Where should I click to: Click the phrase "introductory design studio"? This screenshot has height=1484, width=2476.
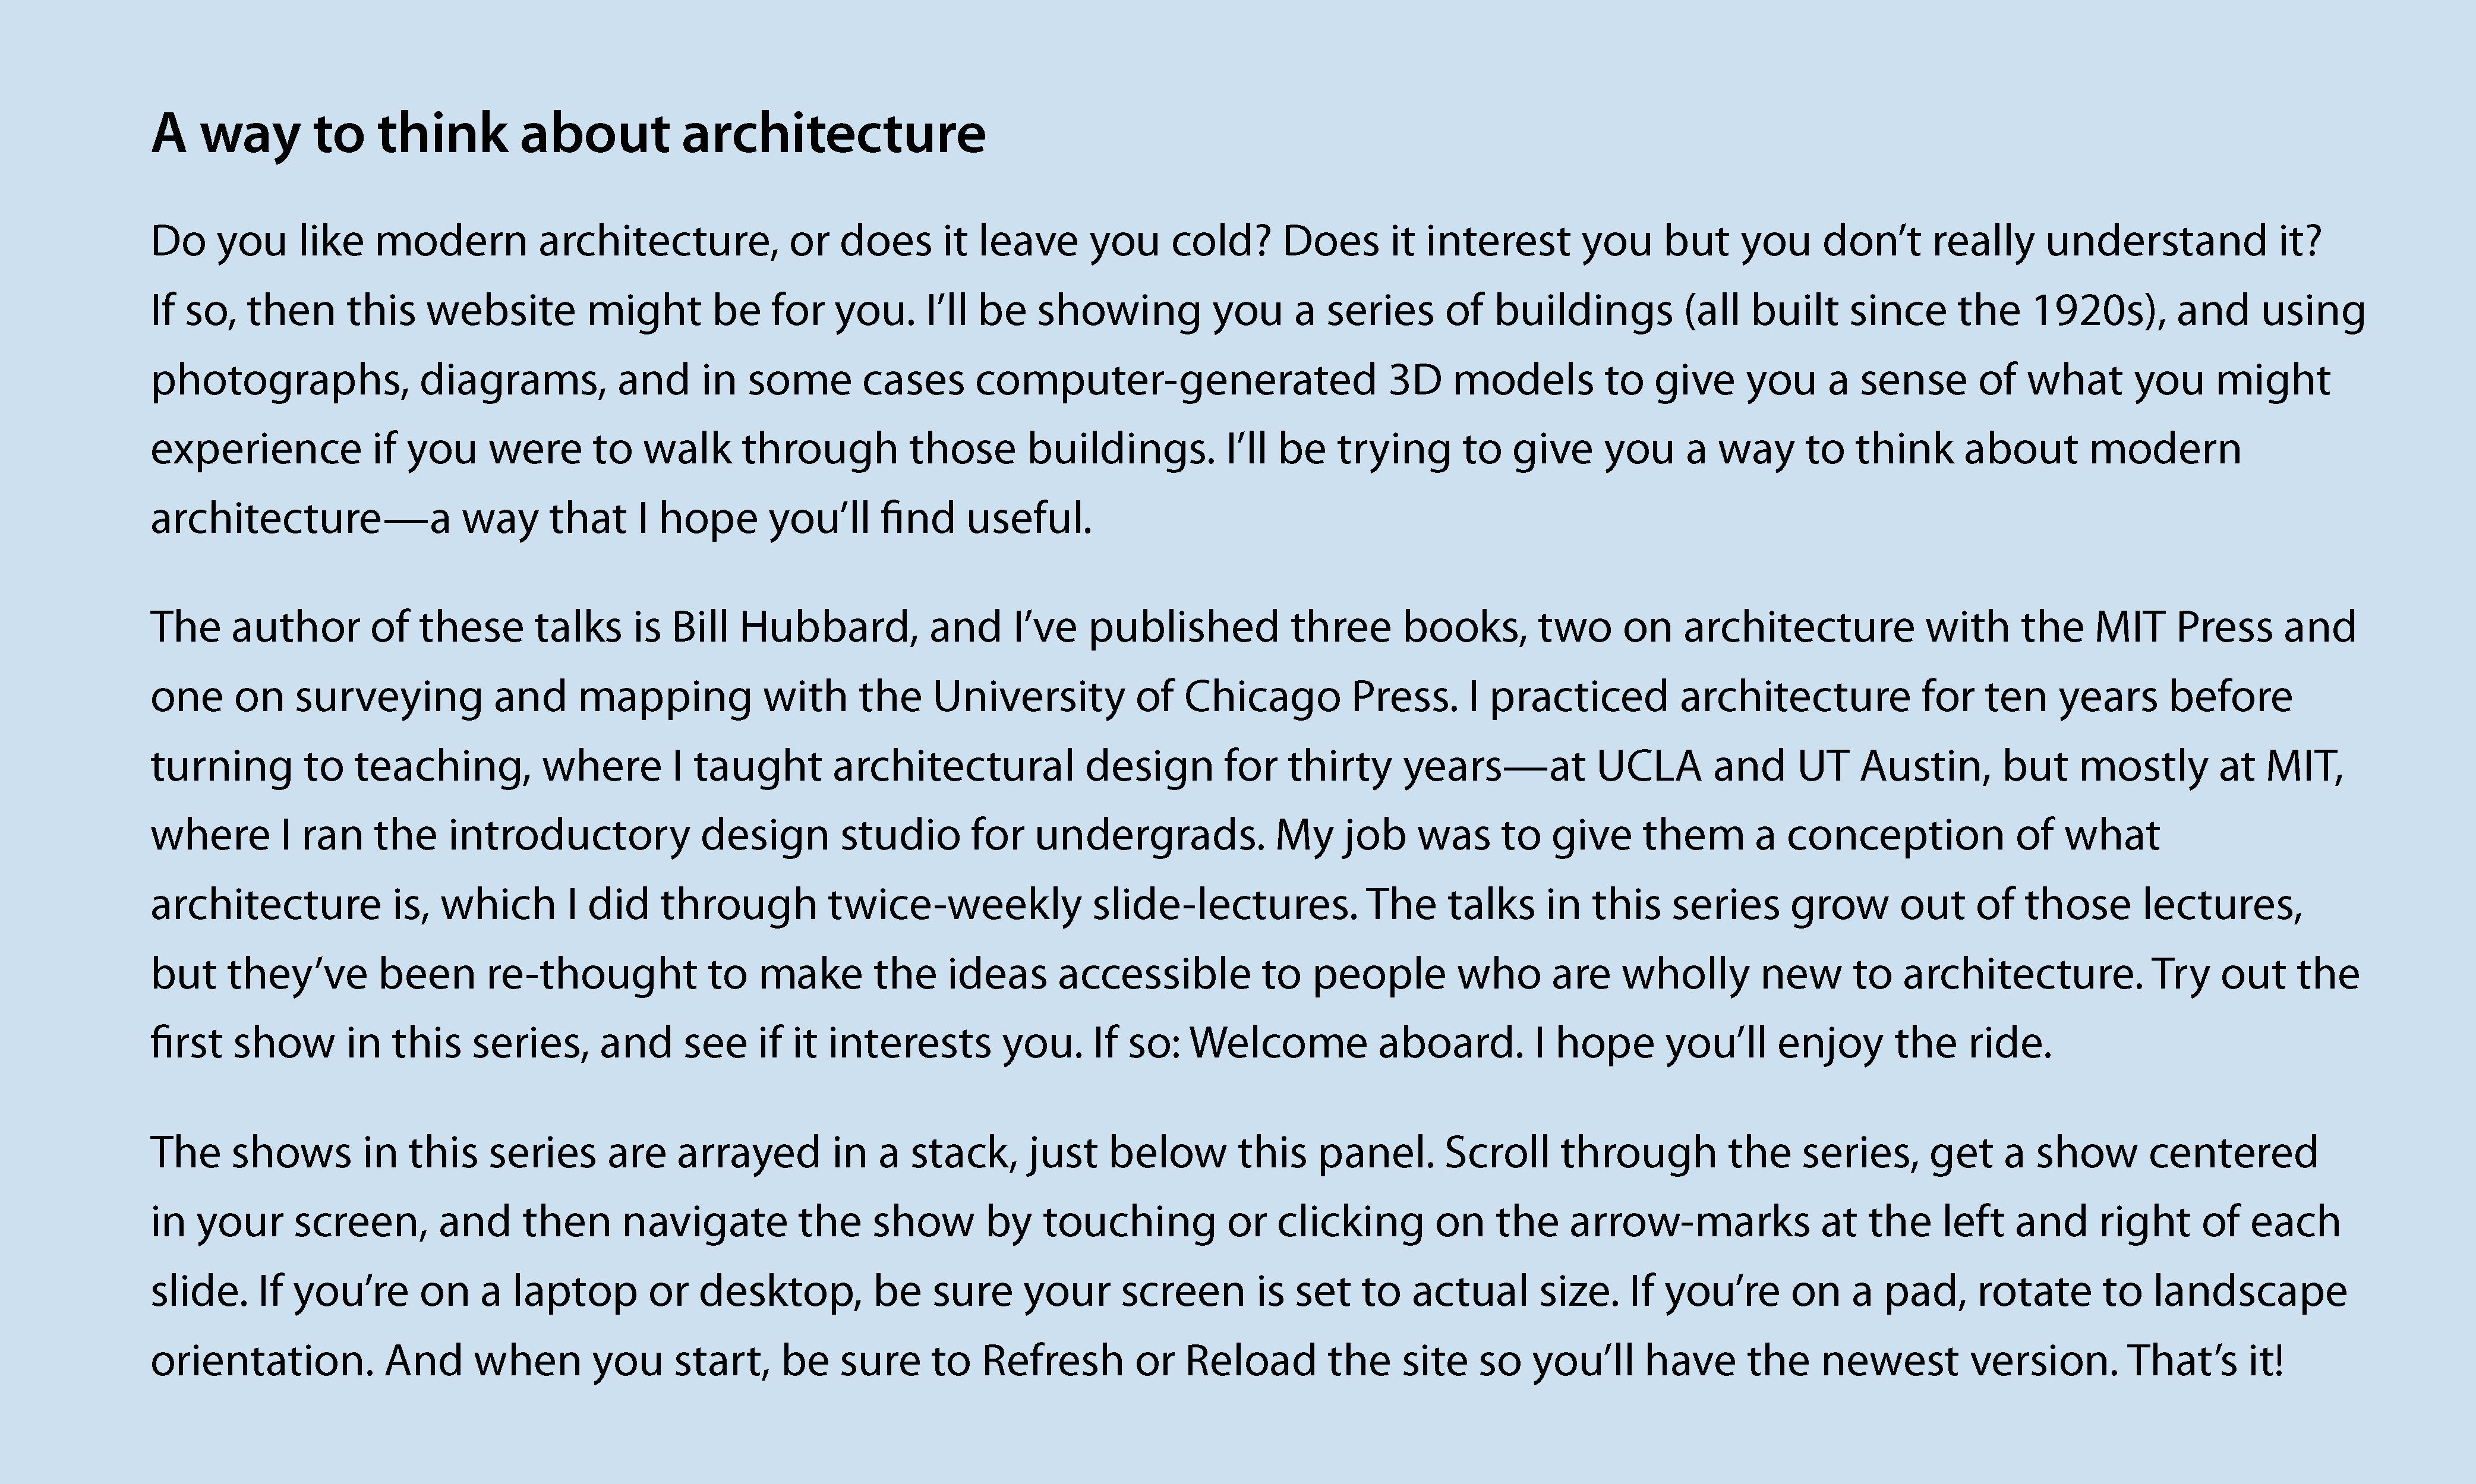click(703, 835)
